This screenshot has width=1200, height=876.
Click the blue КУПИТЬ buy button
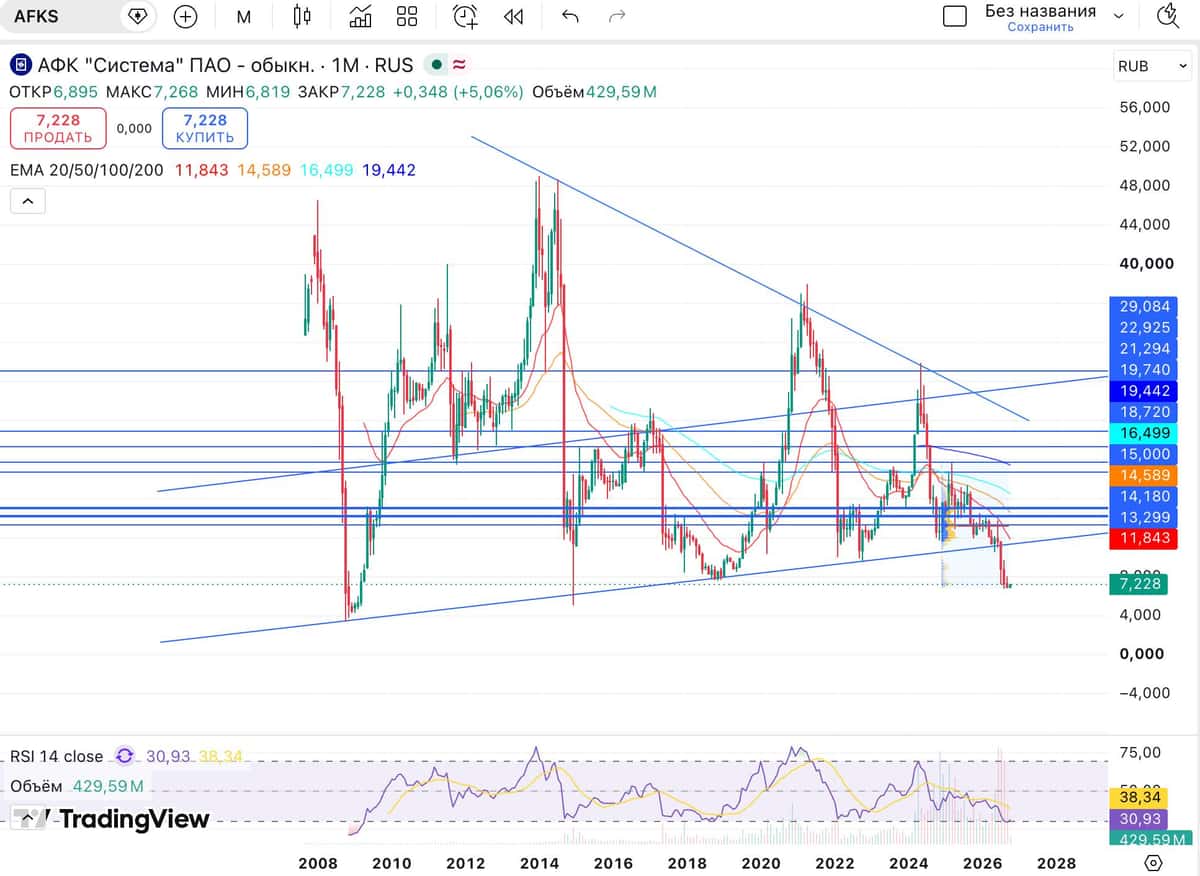(205, 128)
